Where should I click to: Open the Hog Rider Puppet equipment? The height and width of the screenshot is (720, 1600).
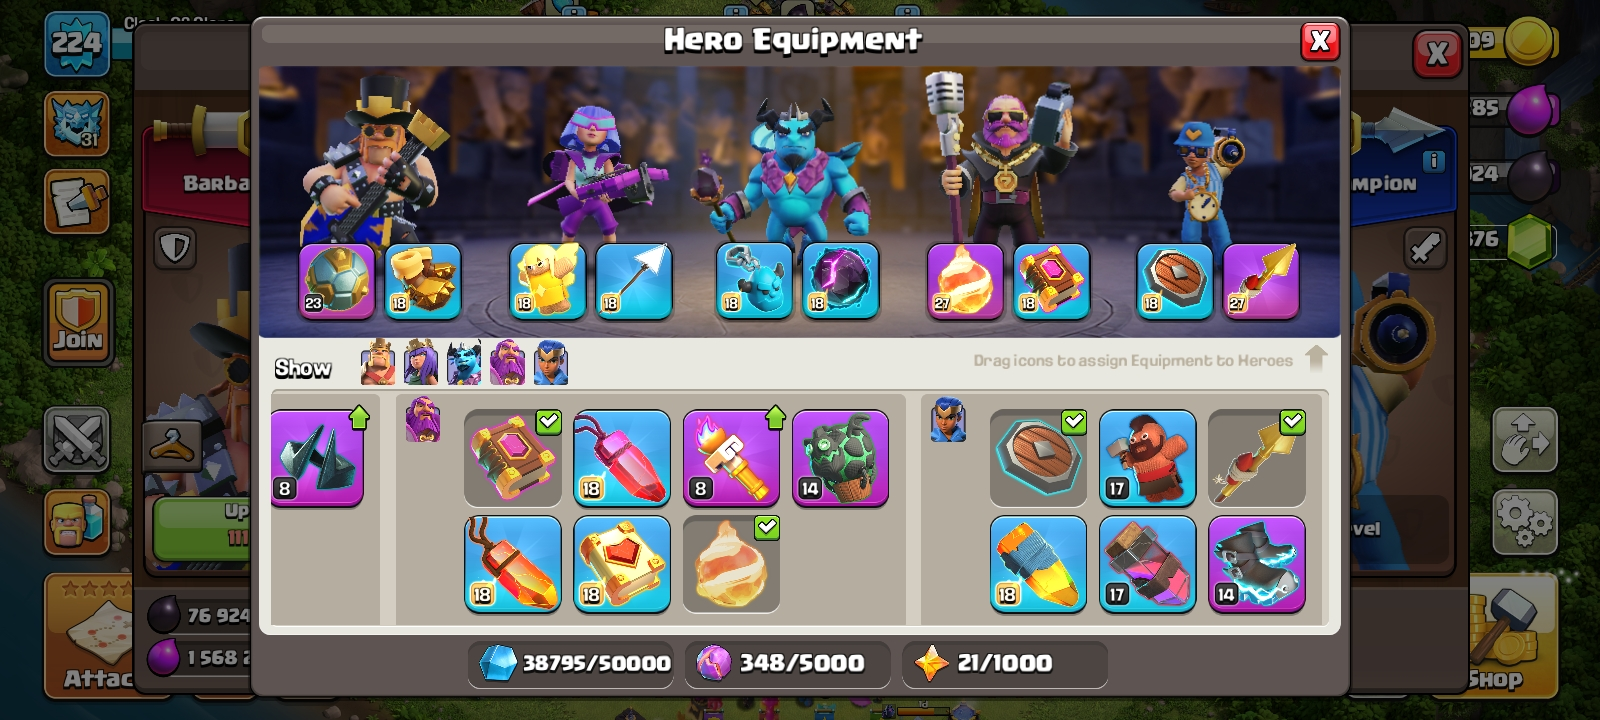pos(1147,457)
